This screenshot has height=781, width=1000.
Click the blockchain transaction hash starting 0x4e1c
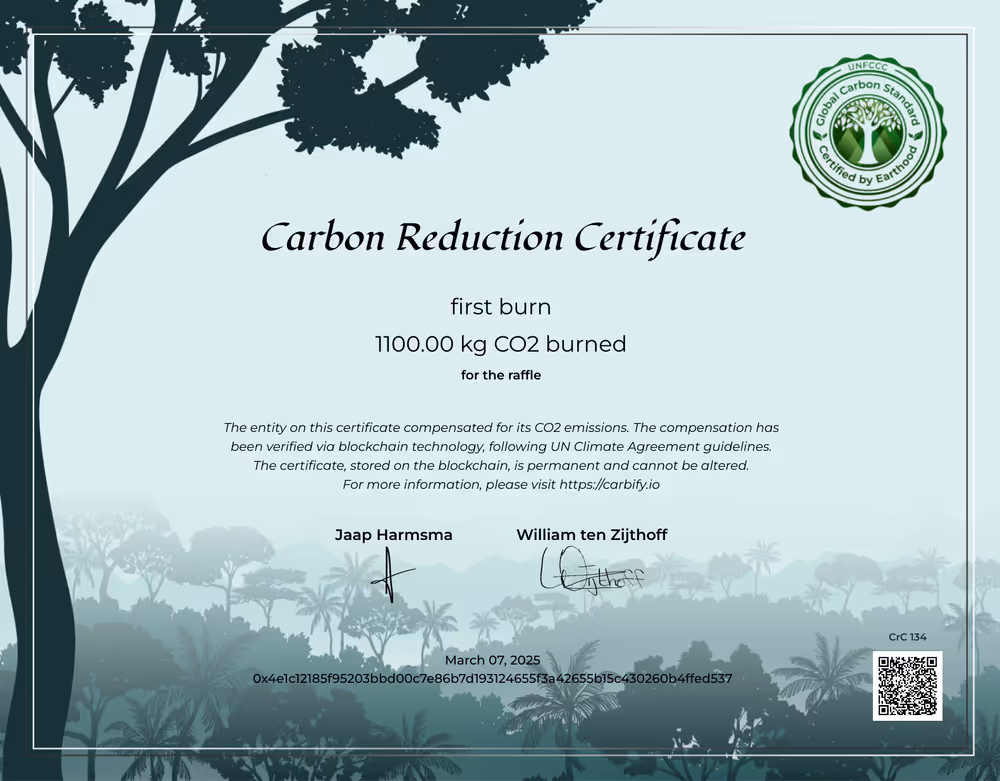pyautogui.click(x=492, y=678)
